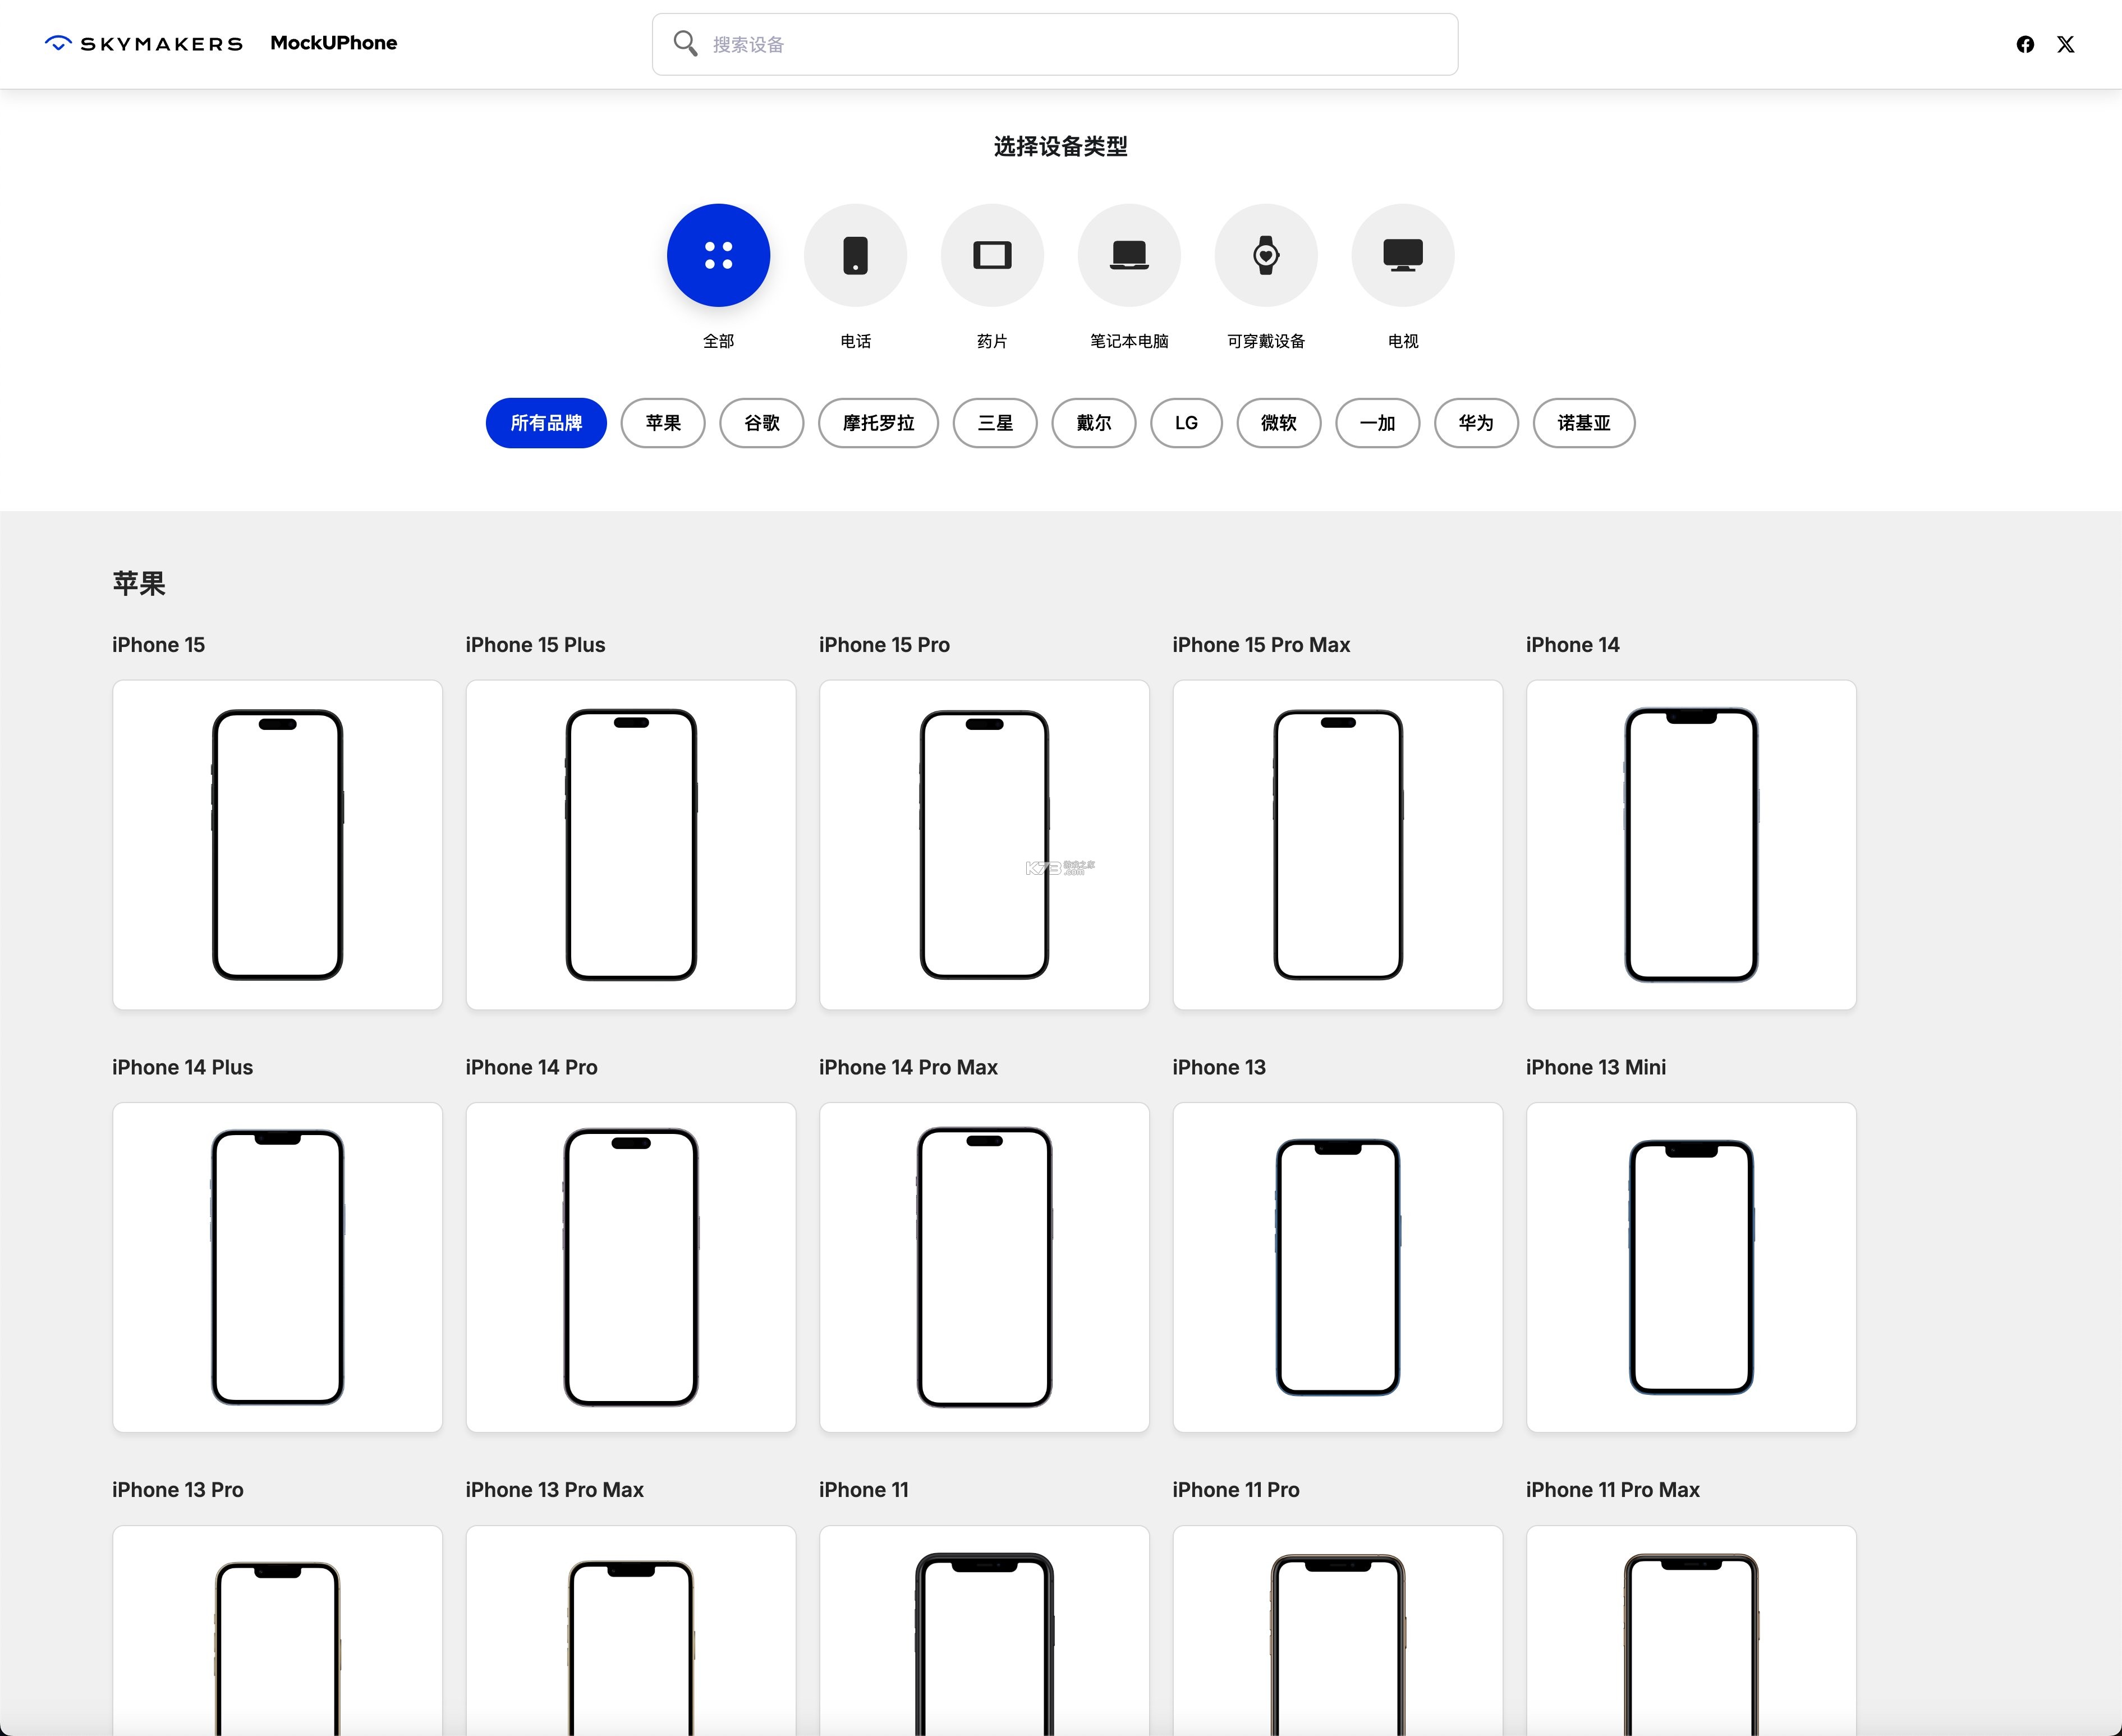Click the iPhone 15 Pro Max title text

(x=1261, y=645)
